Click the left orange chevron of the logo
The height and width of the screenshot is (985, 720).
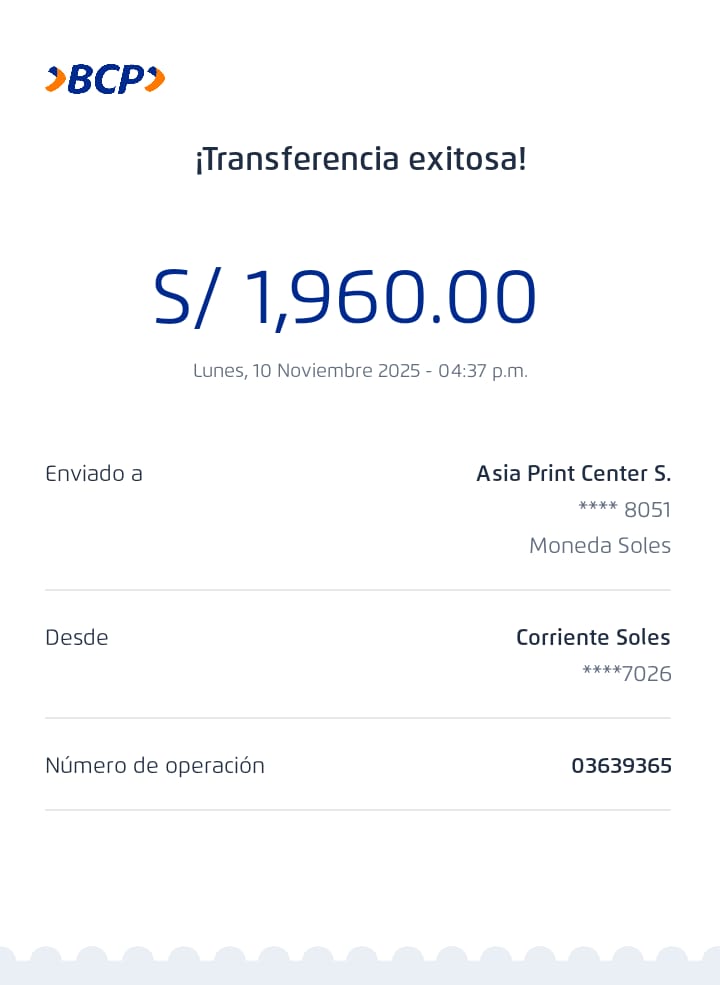56,79
